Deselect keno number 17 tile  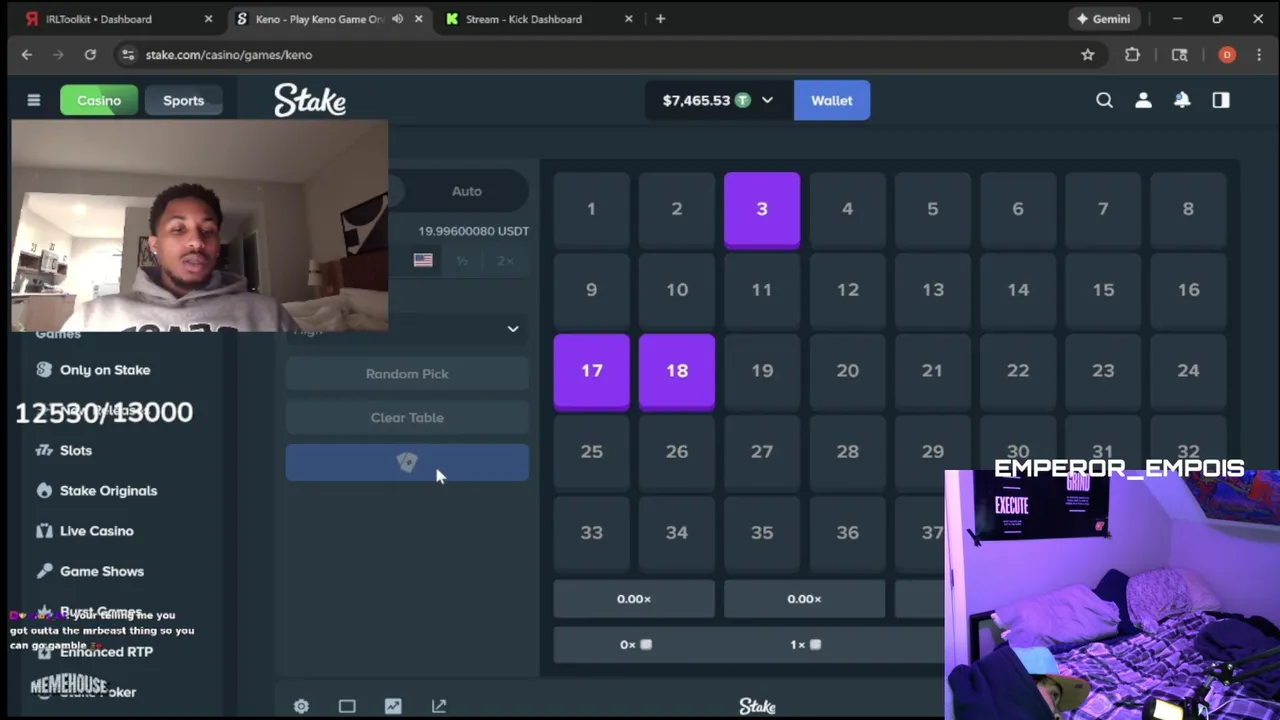coord(592,372)
